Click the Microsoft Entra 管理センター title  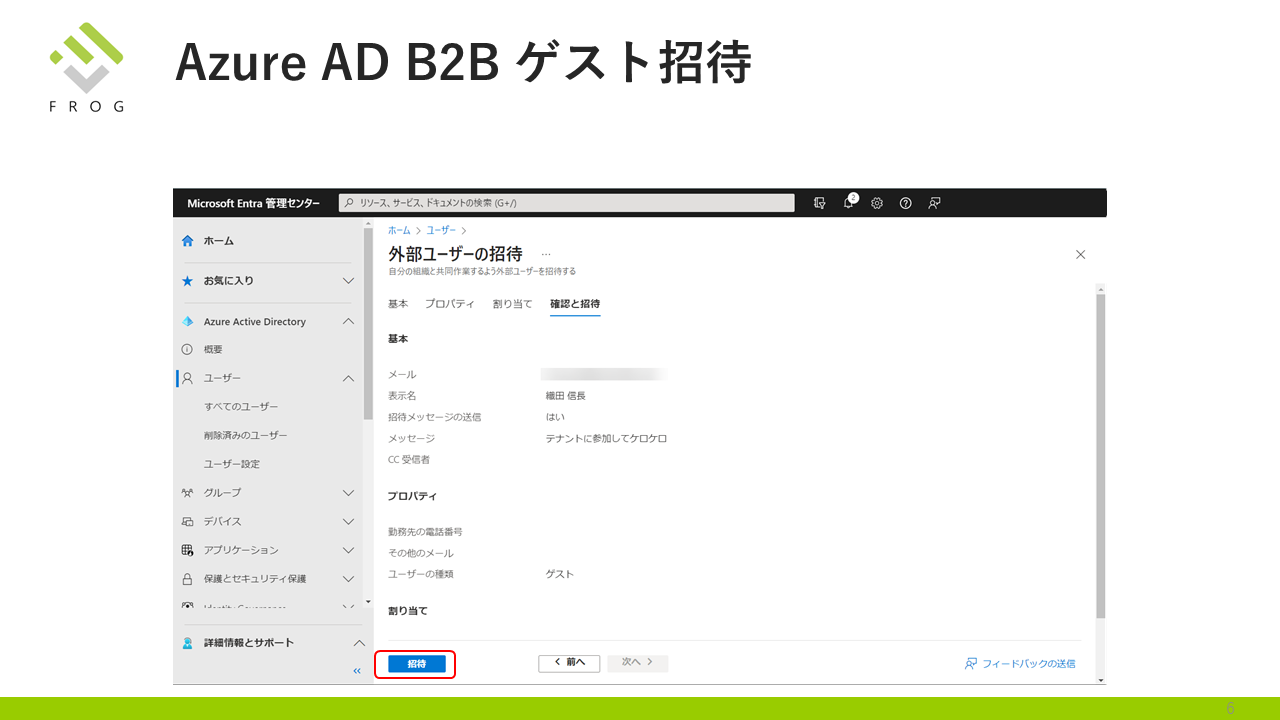(254, 203)
